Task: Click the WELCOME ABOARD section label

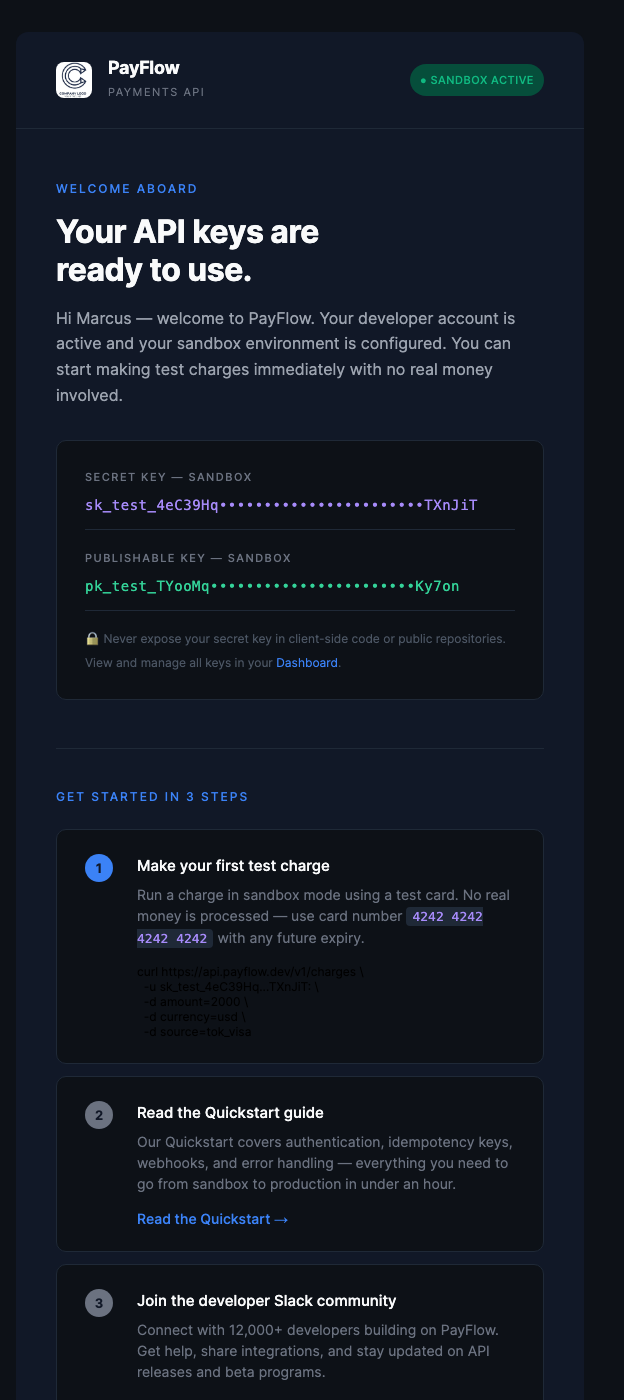Action: [126, 189]
